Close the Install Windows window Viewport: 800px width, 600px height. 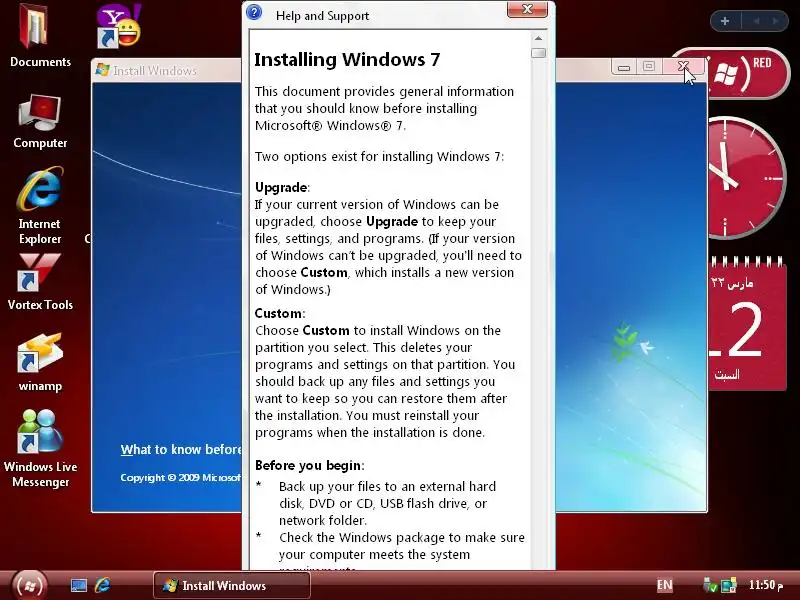pyautogui.click(x=684, y=66)
